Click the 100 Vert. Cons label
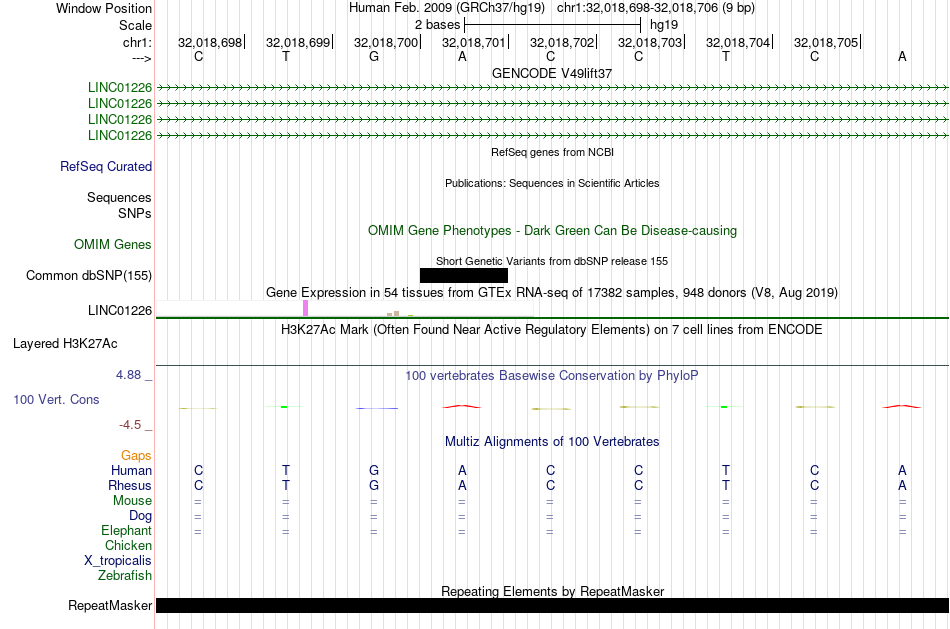The width and height of the screenshot is (950, 629). pos(56,400)
